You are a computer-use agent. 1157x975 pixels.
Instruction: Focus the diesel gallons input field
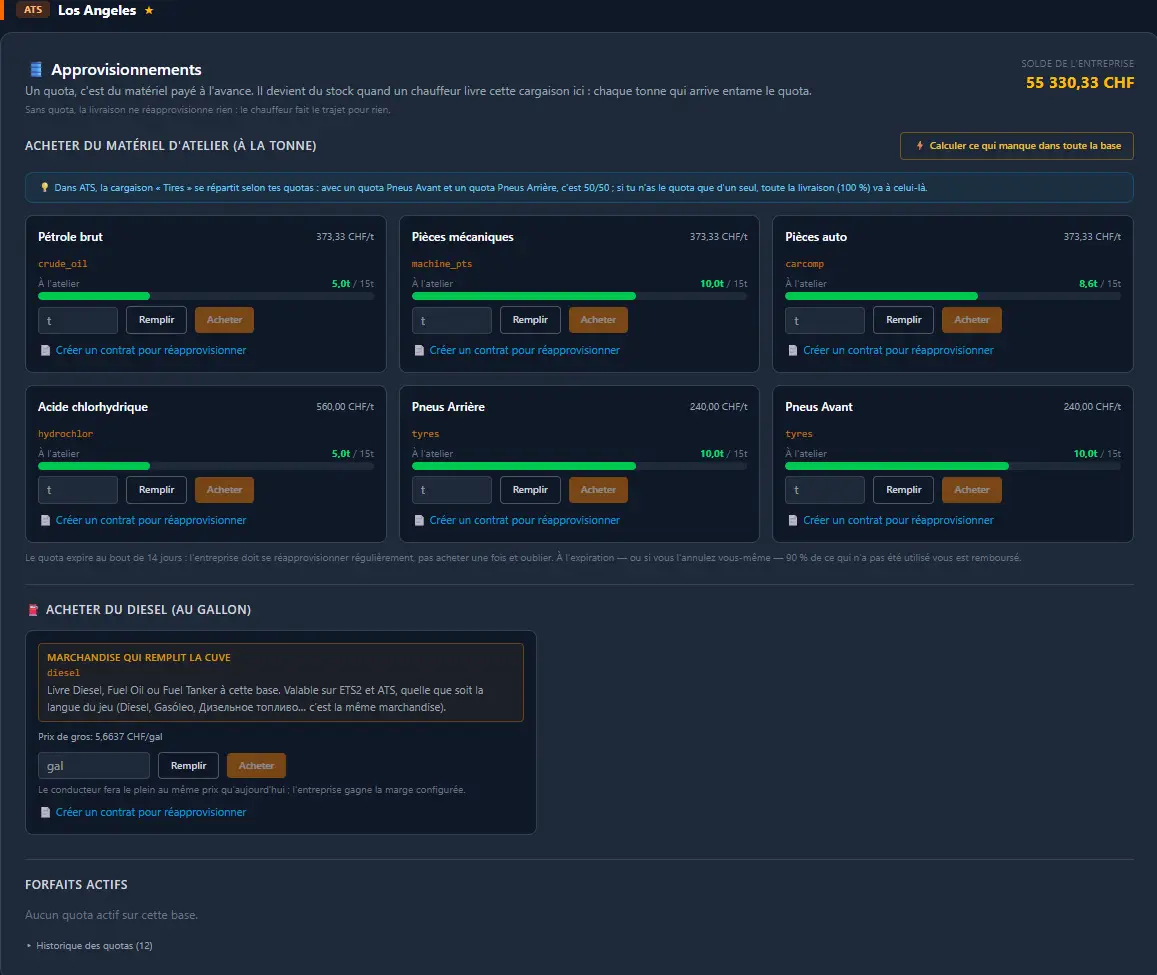click(x=94, y=765)
